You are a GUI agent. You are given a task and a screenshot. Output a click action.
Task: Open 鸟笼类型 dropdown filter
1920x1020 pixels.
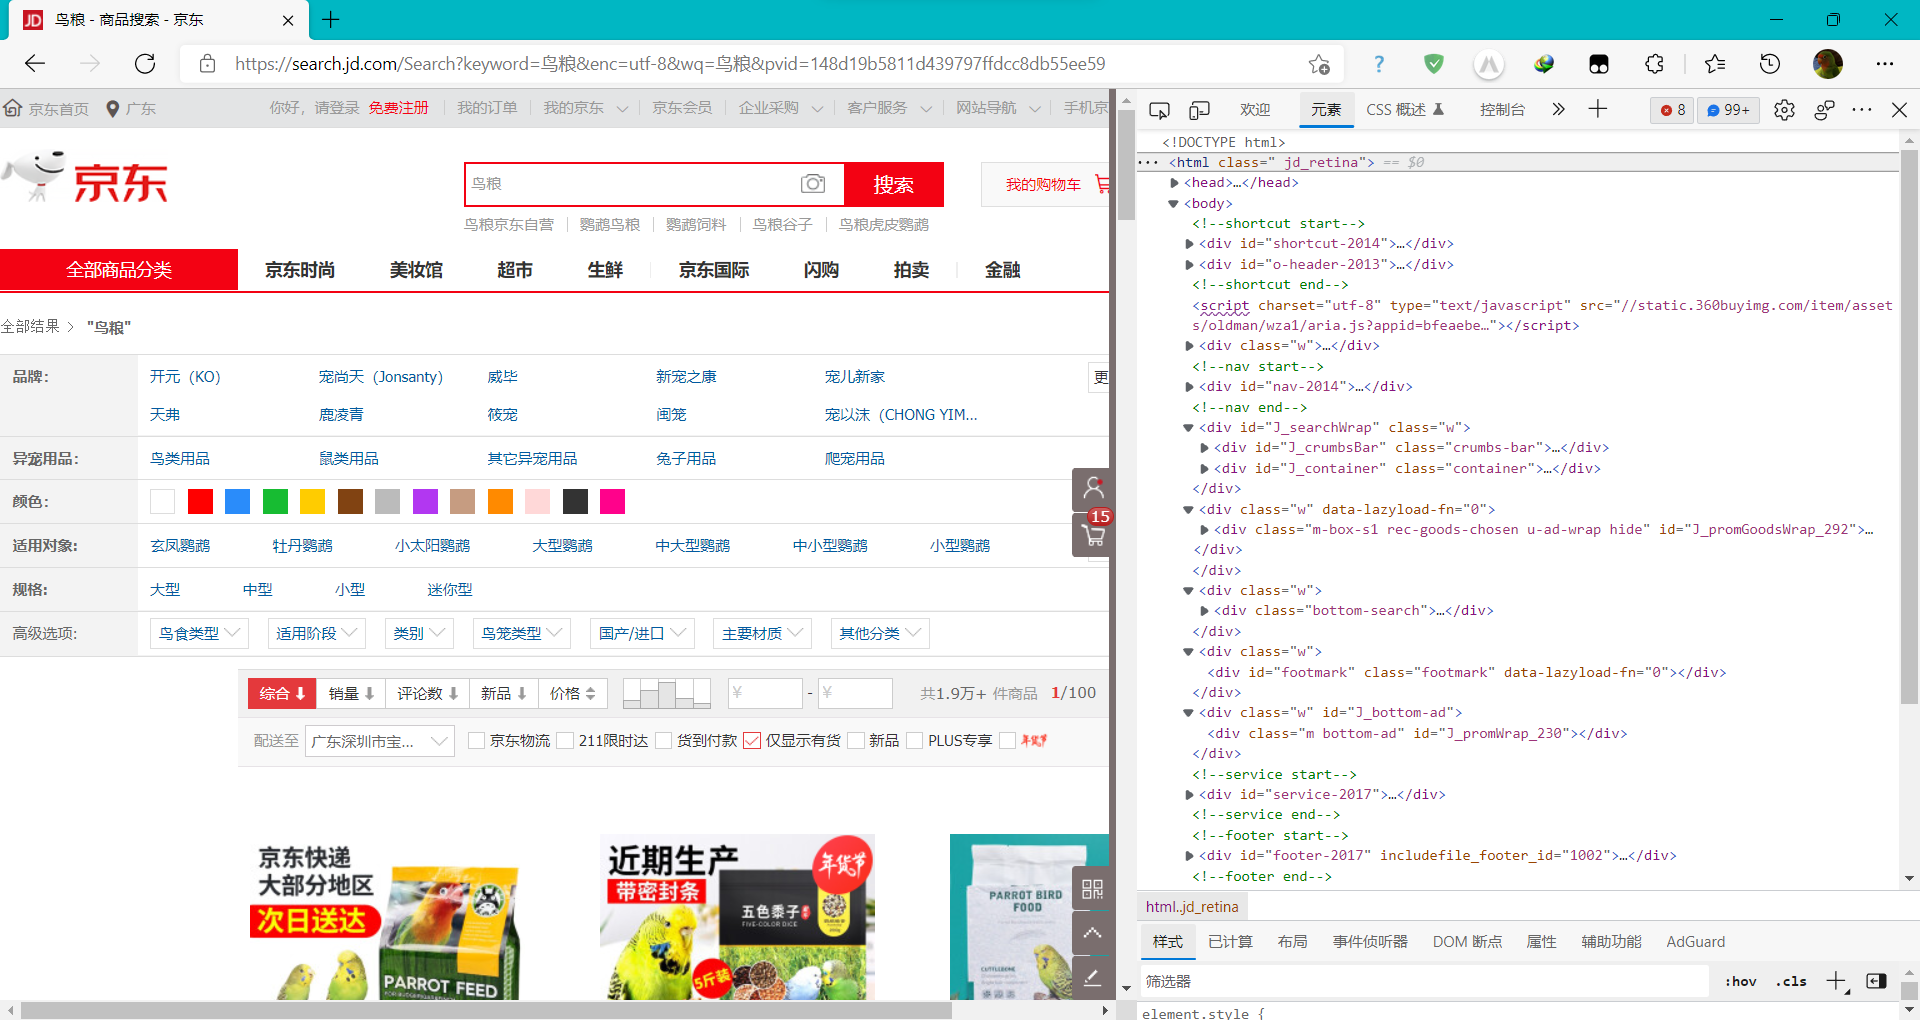[522, 633]
